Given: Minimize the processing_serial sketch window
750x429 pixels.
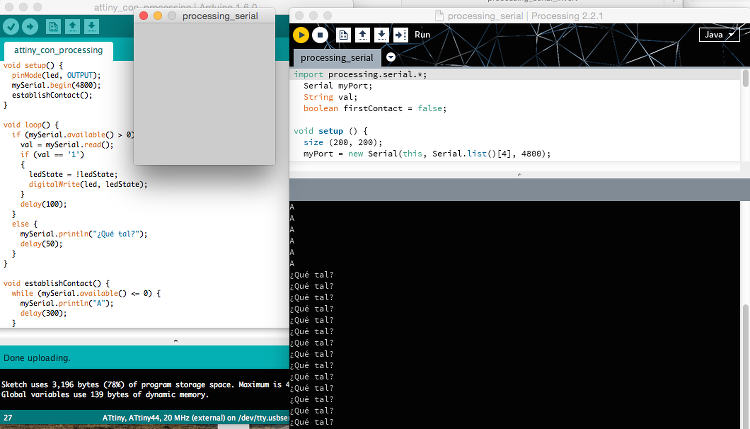Looking at the screenshot, I should tap(158, 16).
